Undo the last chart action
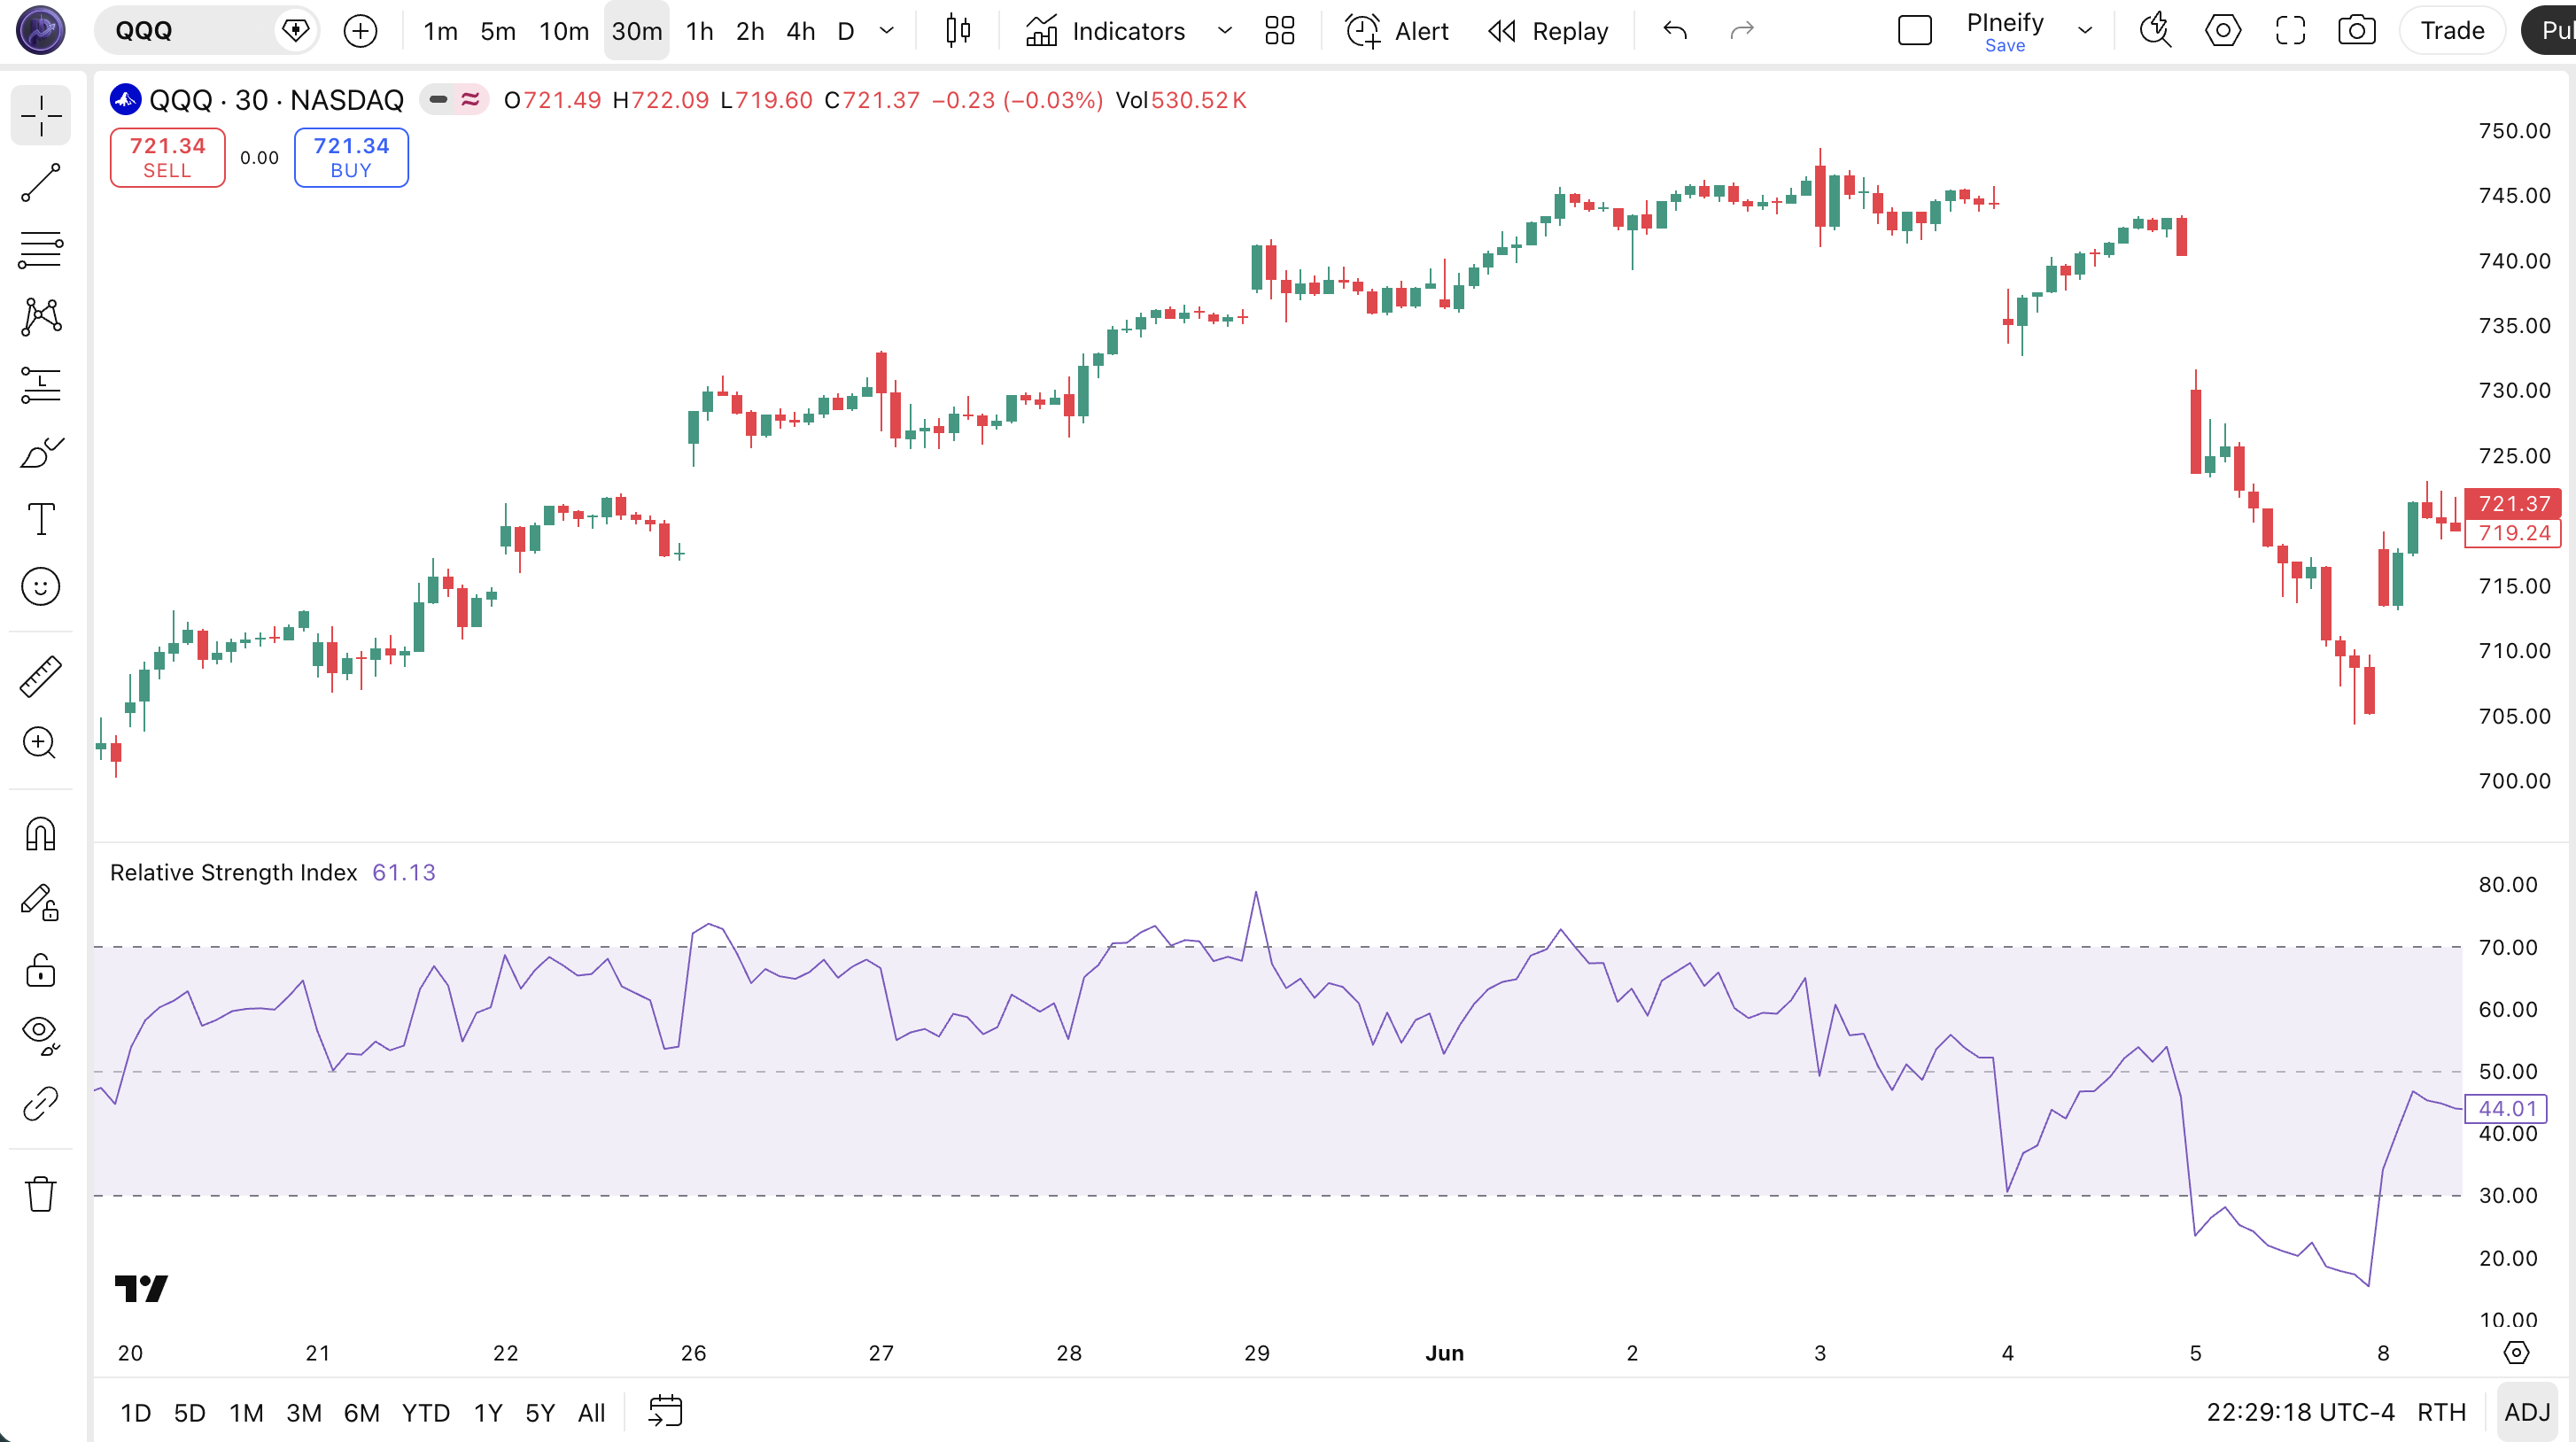 (1675, 31)
